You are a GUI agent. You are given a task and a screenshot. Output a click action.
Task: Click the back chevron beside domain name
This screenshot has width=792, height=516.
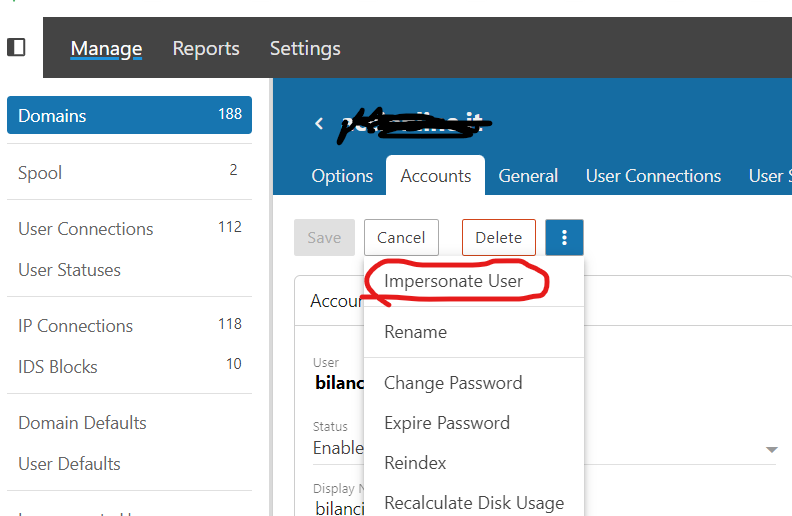(319, 123)
